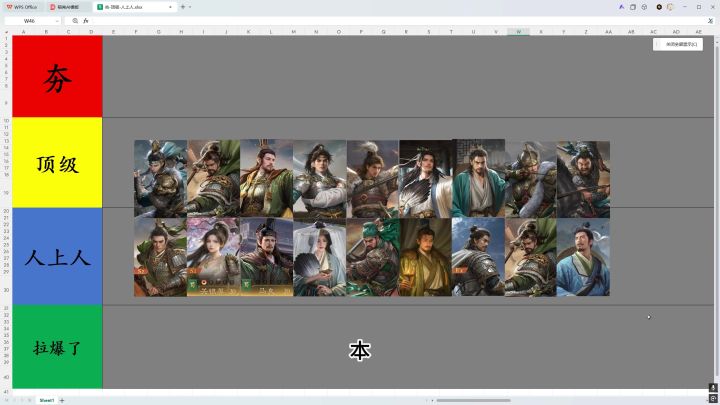This screenshot has width=720, height=405.
Task: Go to first sheet navigation arrow
Action: tap(6, 400)
